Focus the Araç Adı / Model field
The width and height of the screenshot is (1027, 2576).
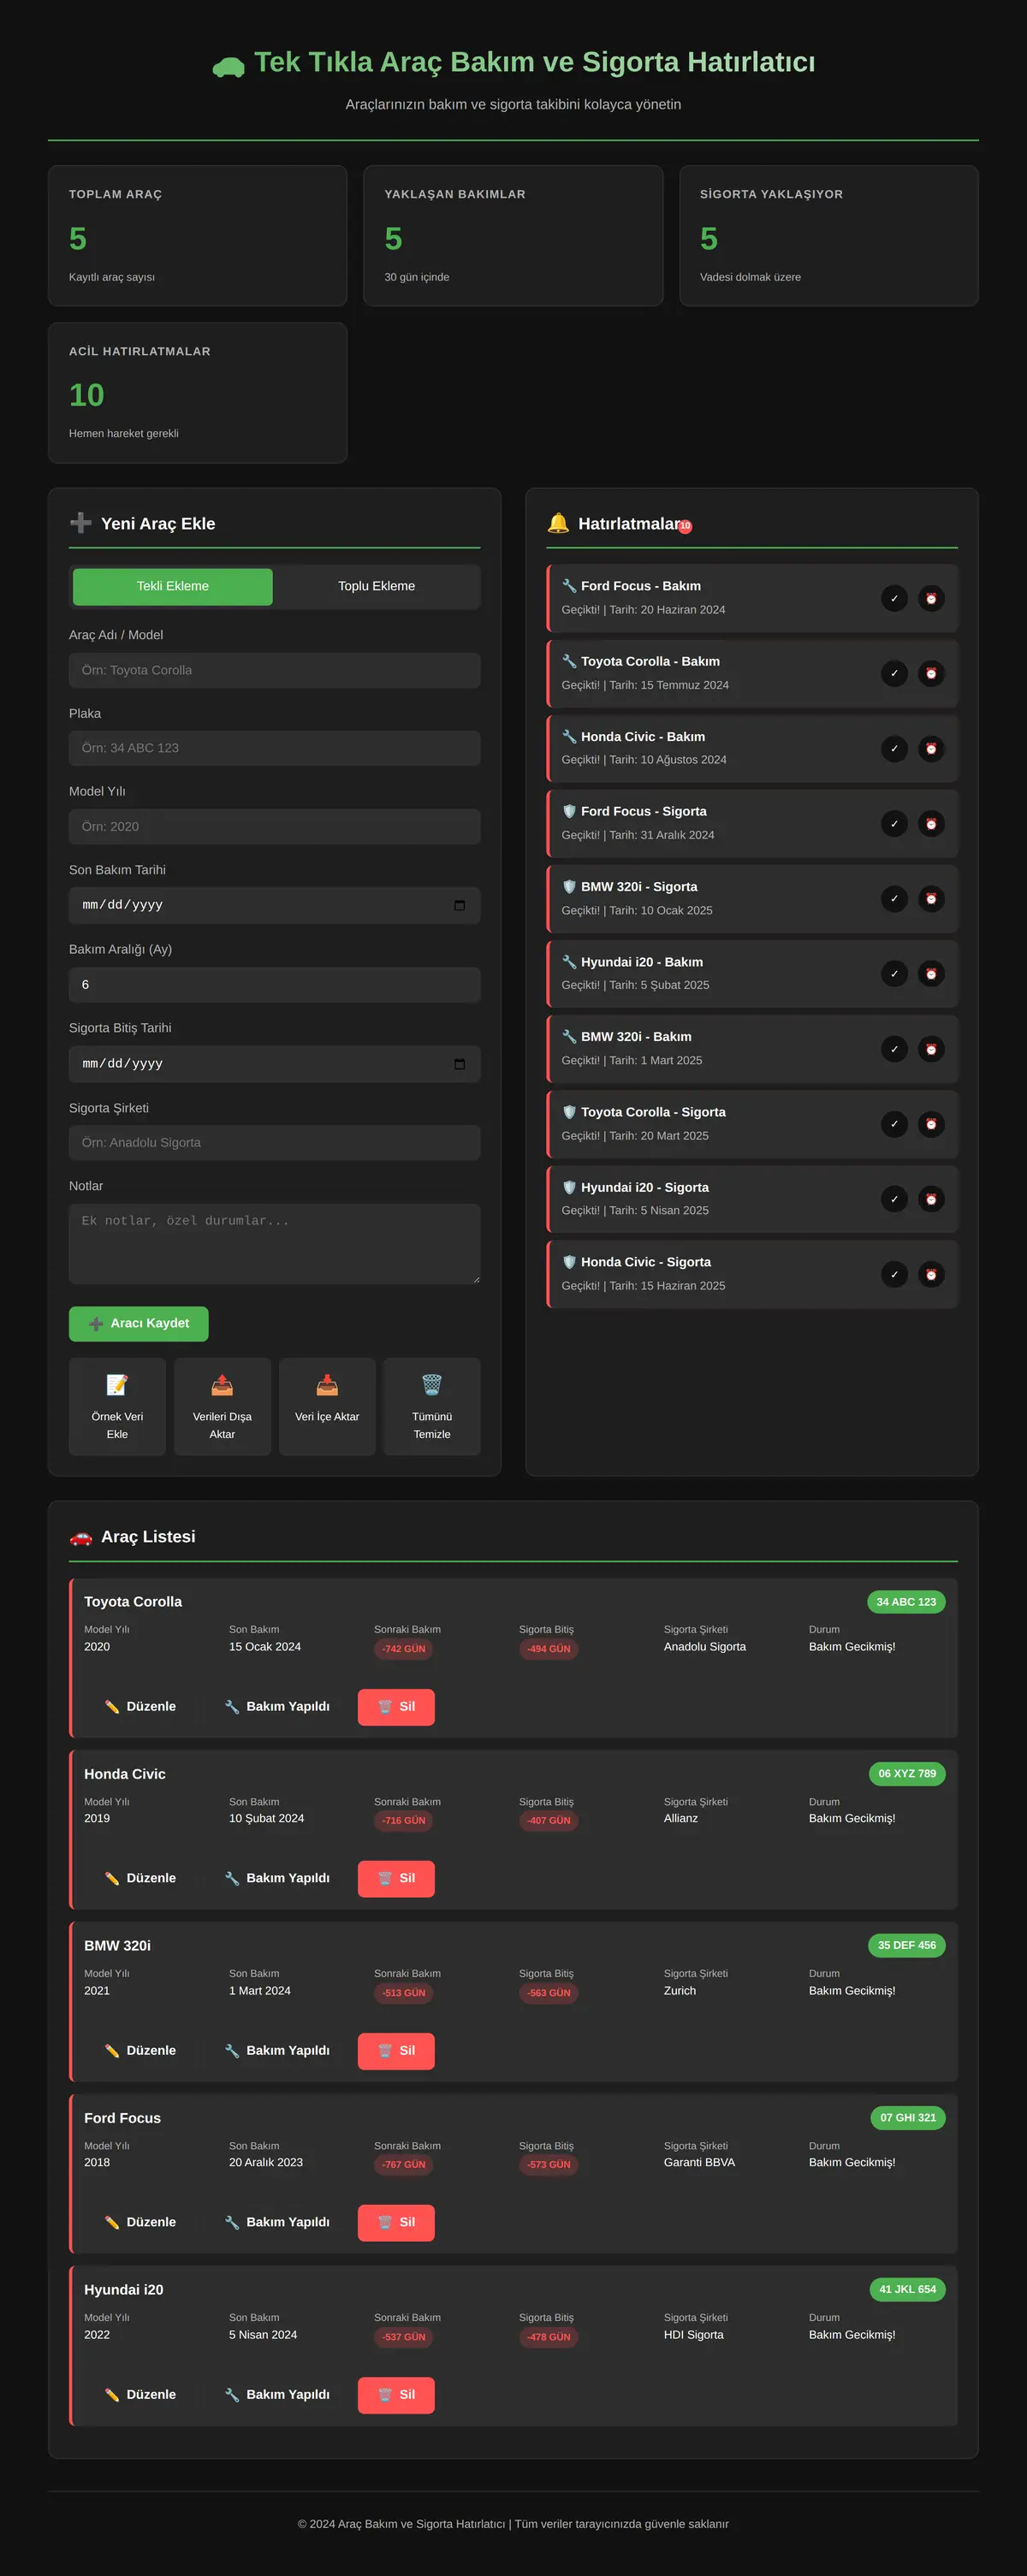[275, 670]
